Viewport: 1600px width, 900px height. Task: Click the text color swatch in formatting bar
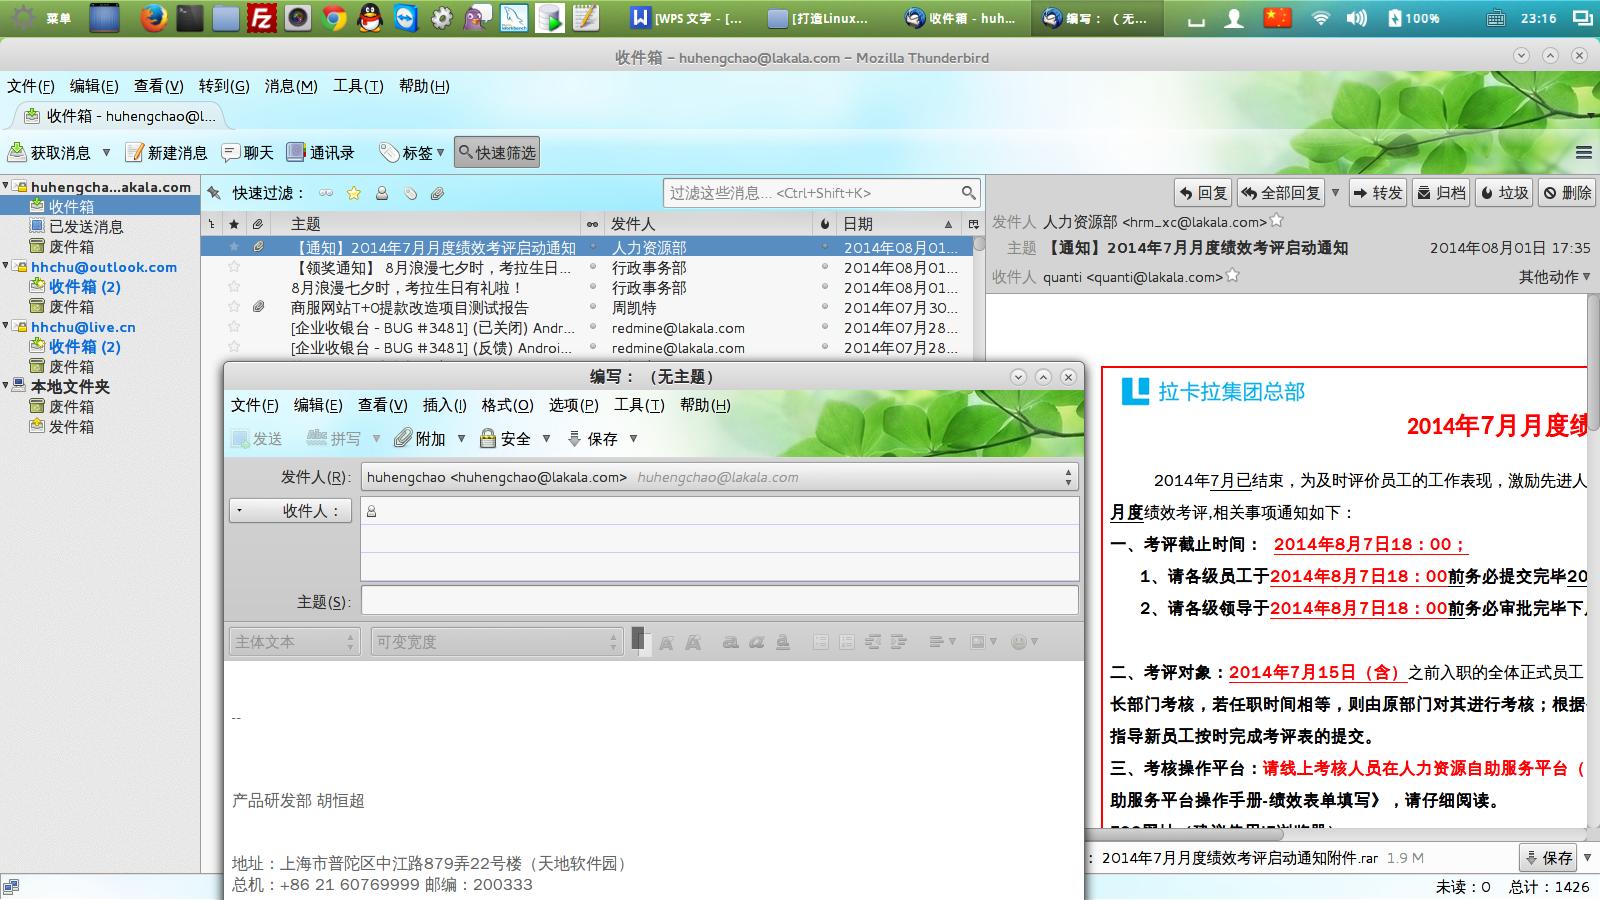(x=639, y=640)
